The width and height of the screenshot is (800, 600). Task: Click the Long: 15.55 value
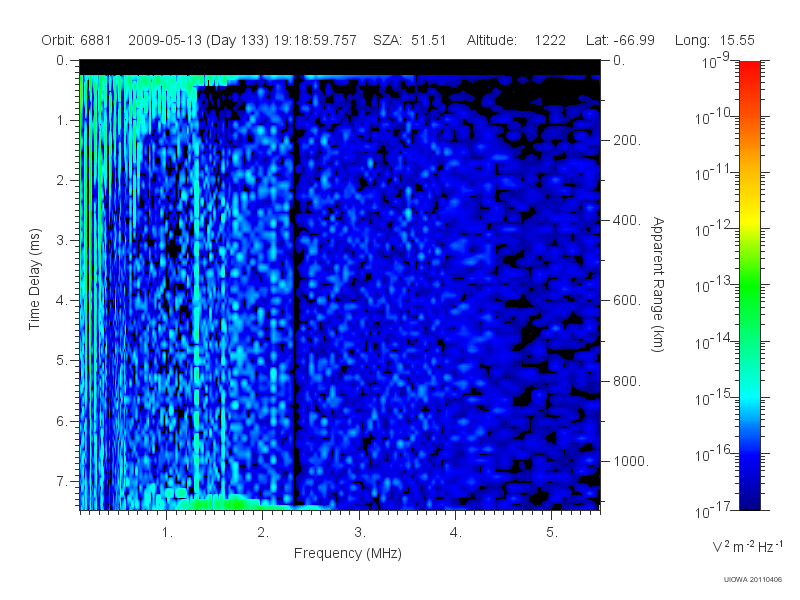point(714,40)
